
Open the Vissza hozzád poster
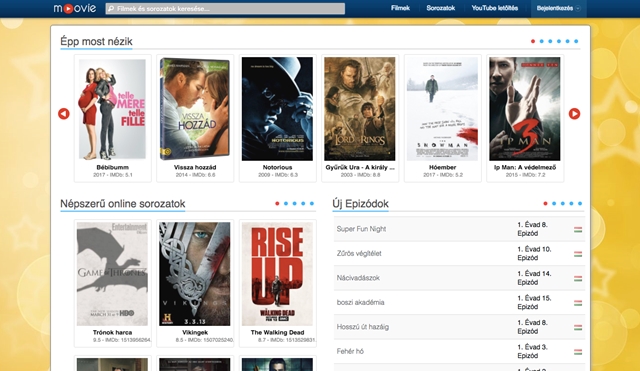[x=195, y=109]
